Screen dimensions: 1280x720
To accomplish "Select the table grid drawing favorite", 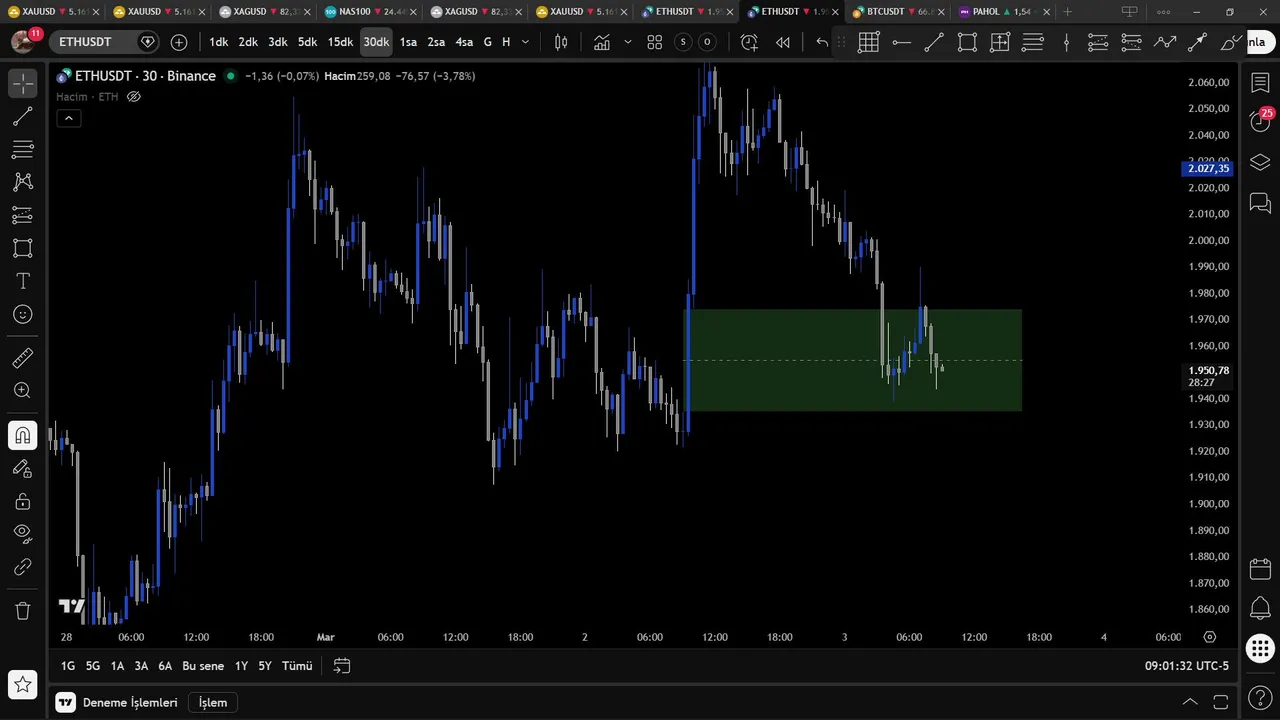I will 868,42.
